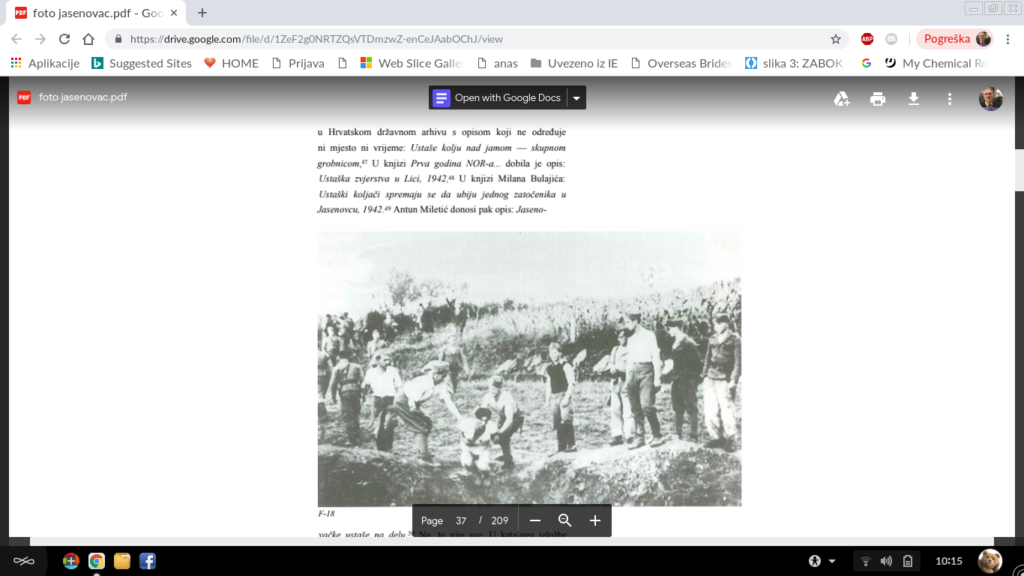
Task: Bookmark this page with the star icon
Action: [836, 39]
